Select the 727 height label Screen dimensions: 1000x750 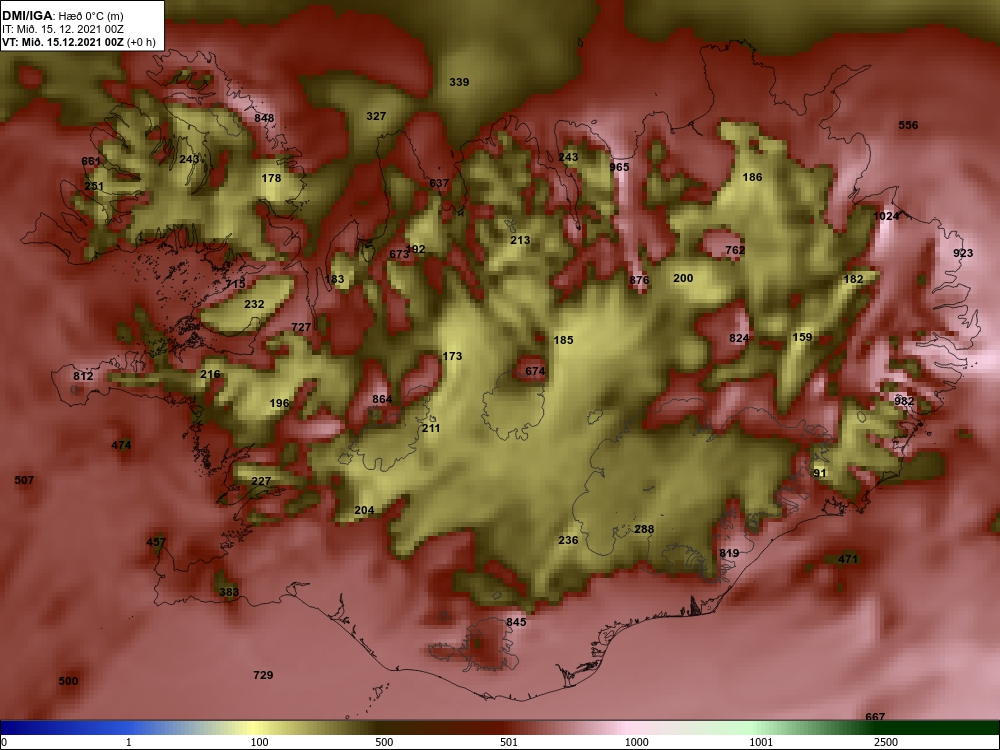(x=301, y=327)
